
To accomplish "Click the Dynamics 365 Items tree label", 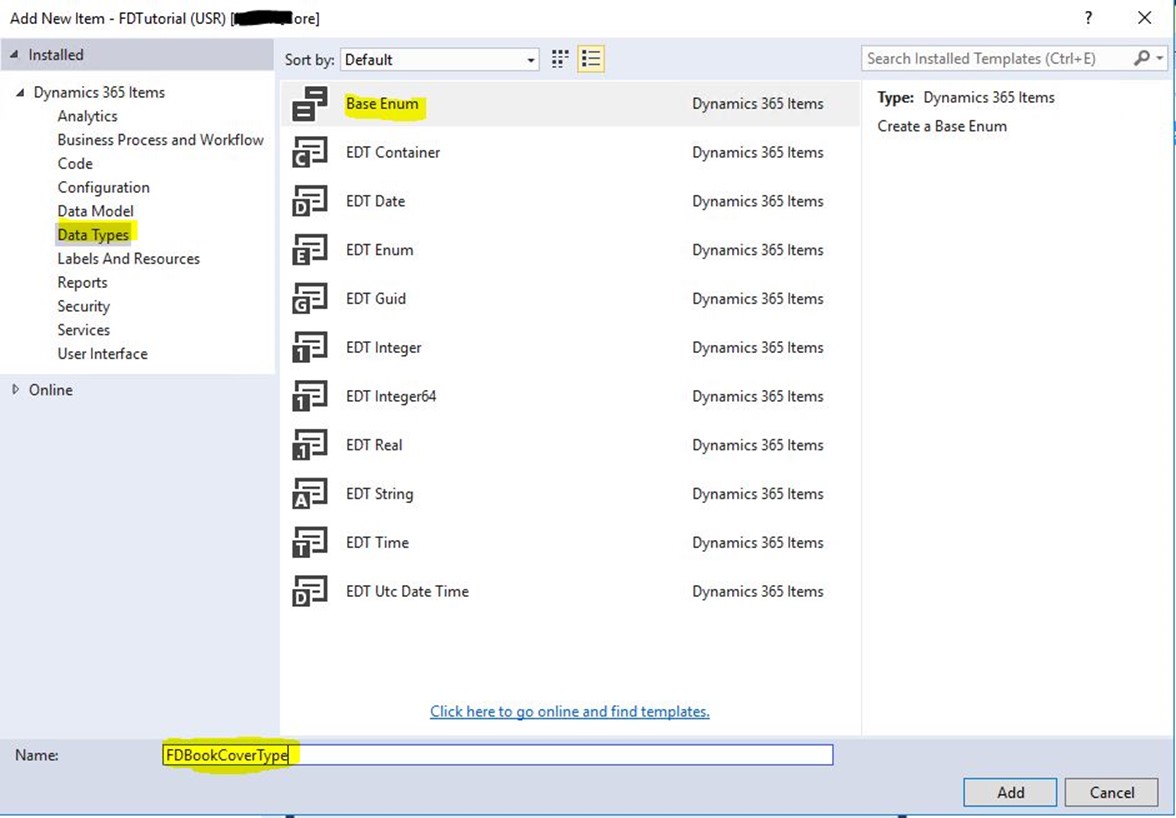I will click(99, 92).
